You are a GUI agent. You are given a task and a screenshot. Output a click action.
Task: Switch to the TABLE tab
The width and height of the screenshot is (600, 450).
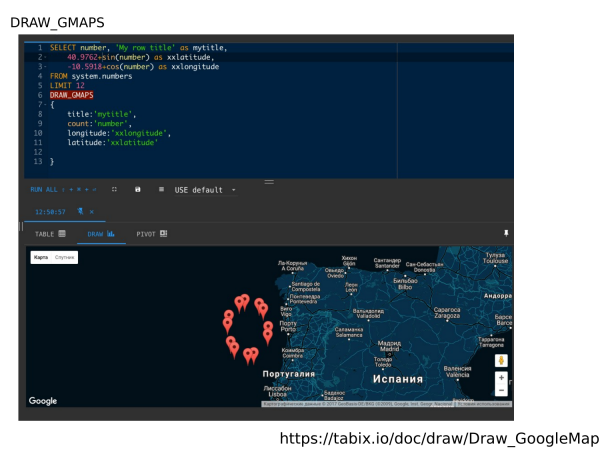(x=50, y=233)
